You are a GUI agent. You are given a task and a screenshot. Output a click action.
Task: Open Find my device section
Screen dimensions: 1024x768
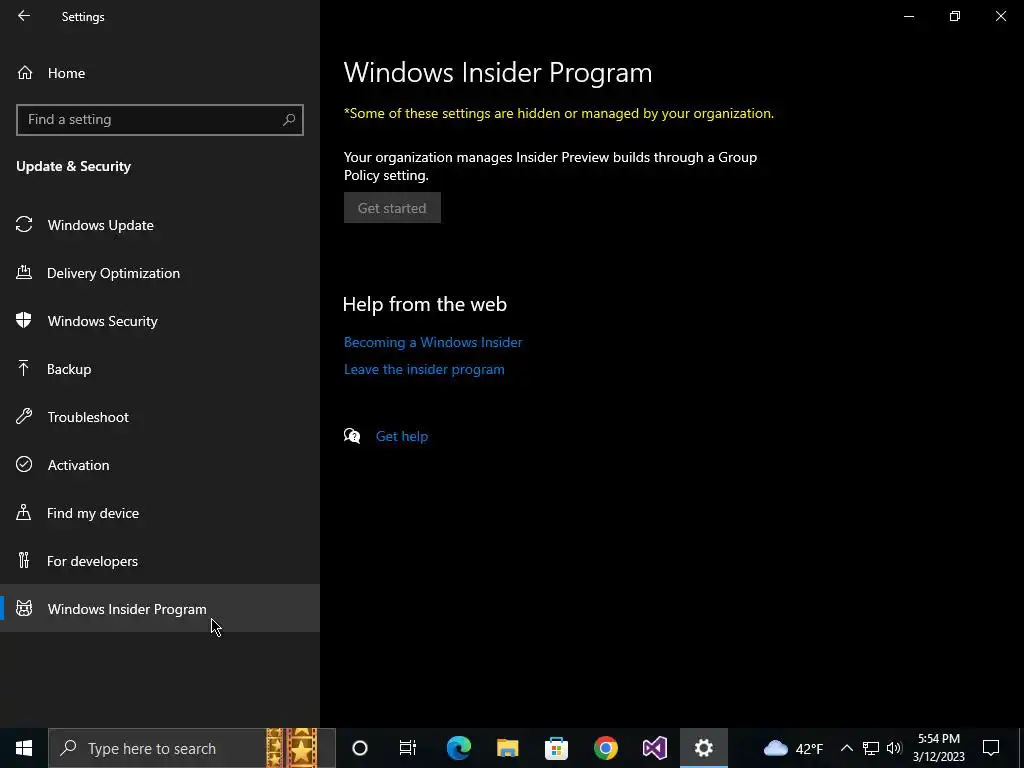point(160,513)
